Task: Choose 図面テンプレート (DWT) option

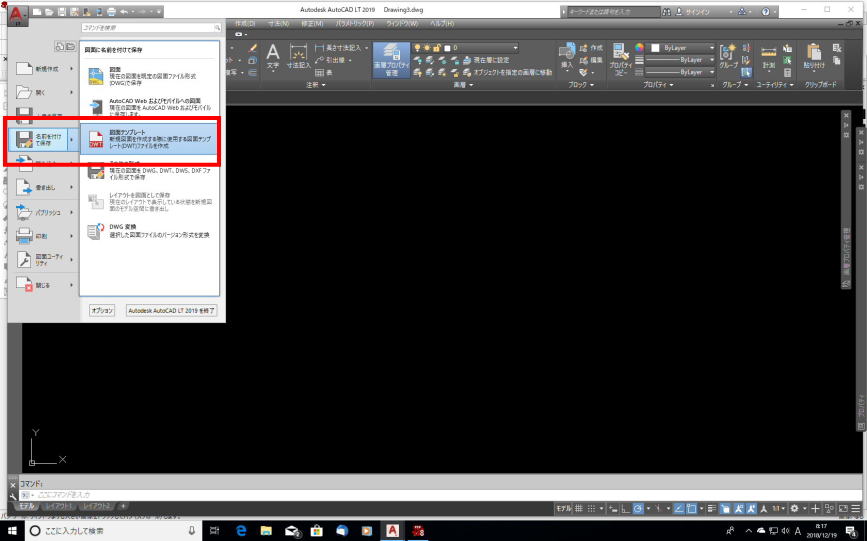Action: (x=149, y=139)
